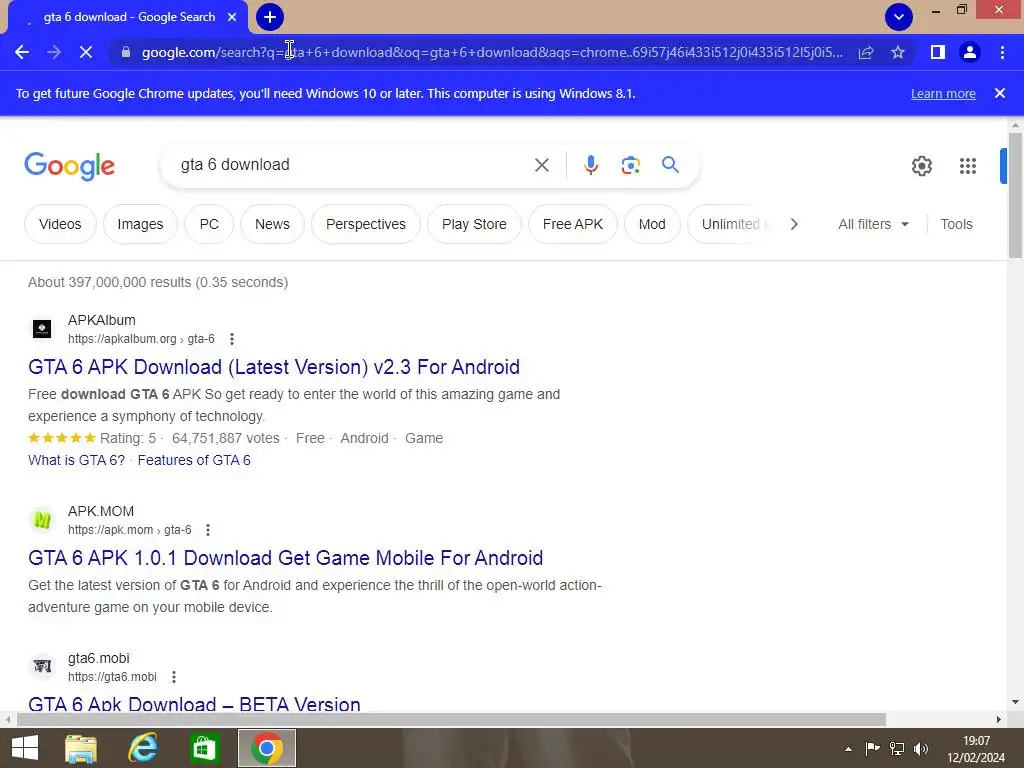Open File Explorer from taskbar
The width and height of the screenshot is (1024, 768).
pyautogui.click(x=81, y=748)
